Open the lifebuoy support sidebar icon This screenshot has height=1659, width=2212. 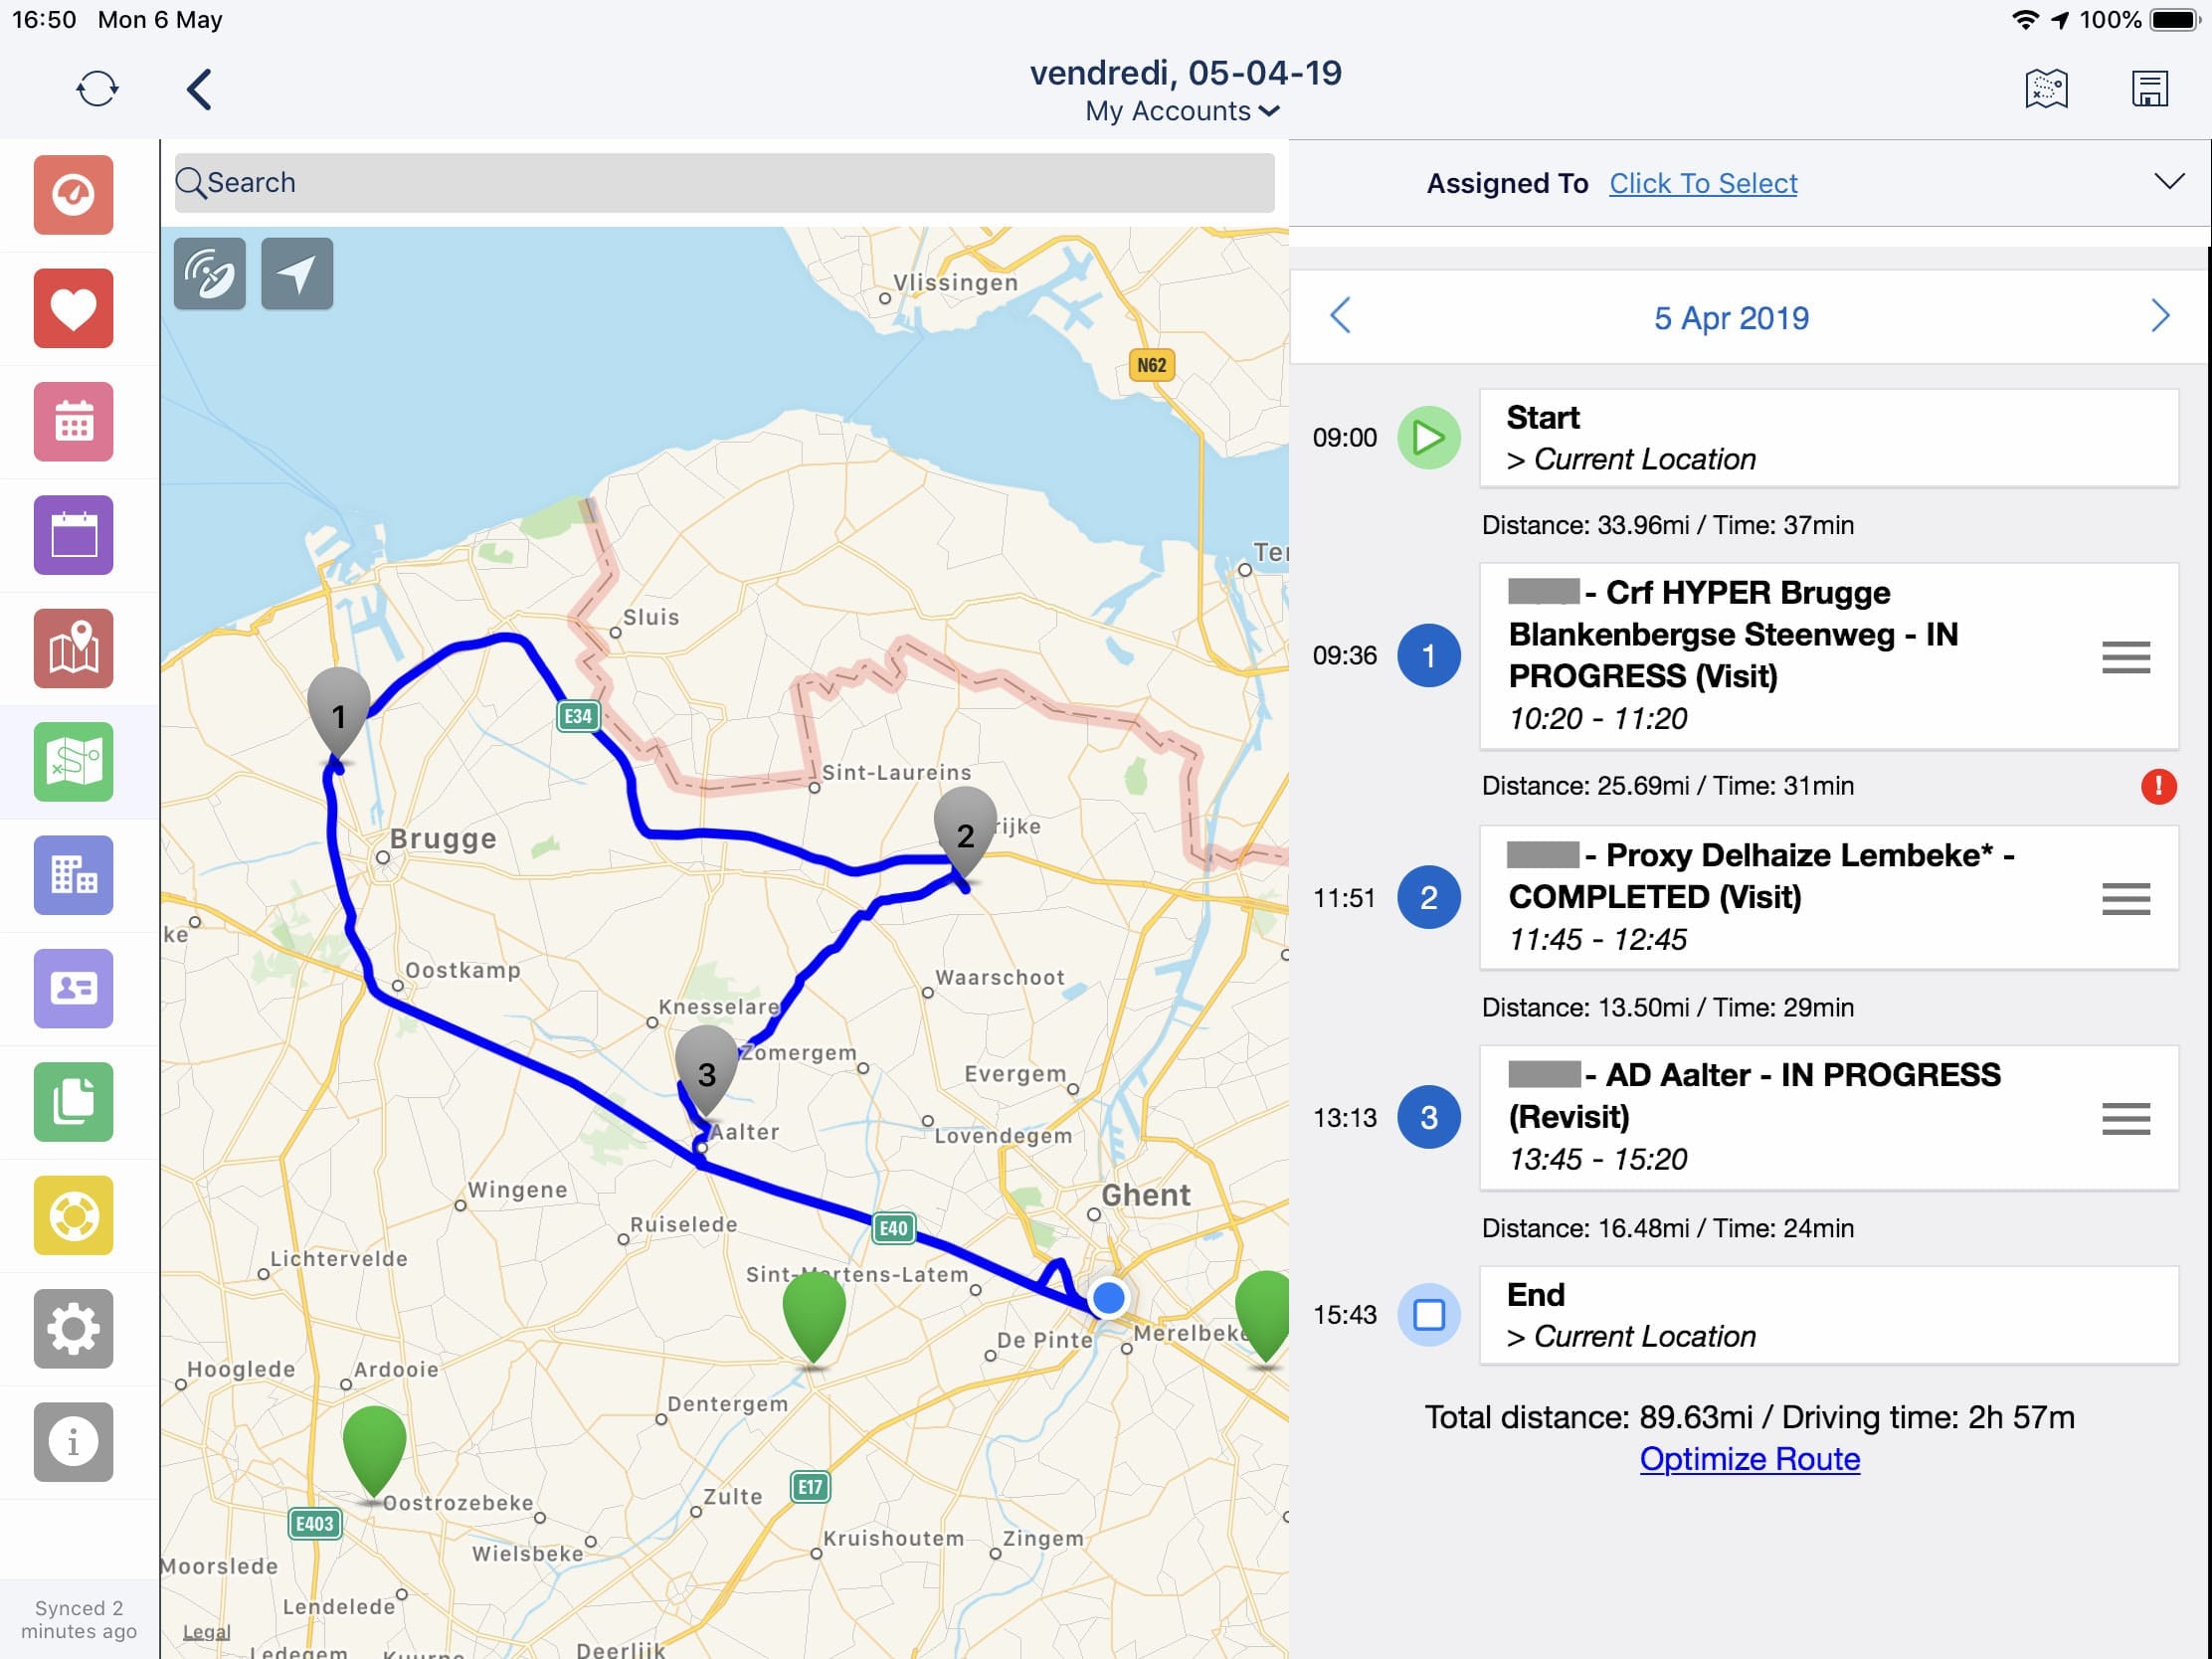point(73,1215)
